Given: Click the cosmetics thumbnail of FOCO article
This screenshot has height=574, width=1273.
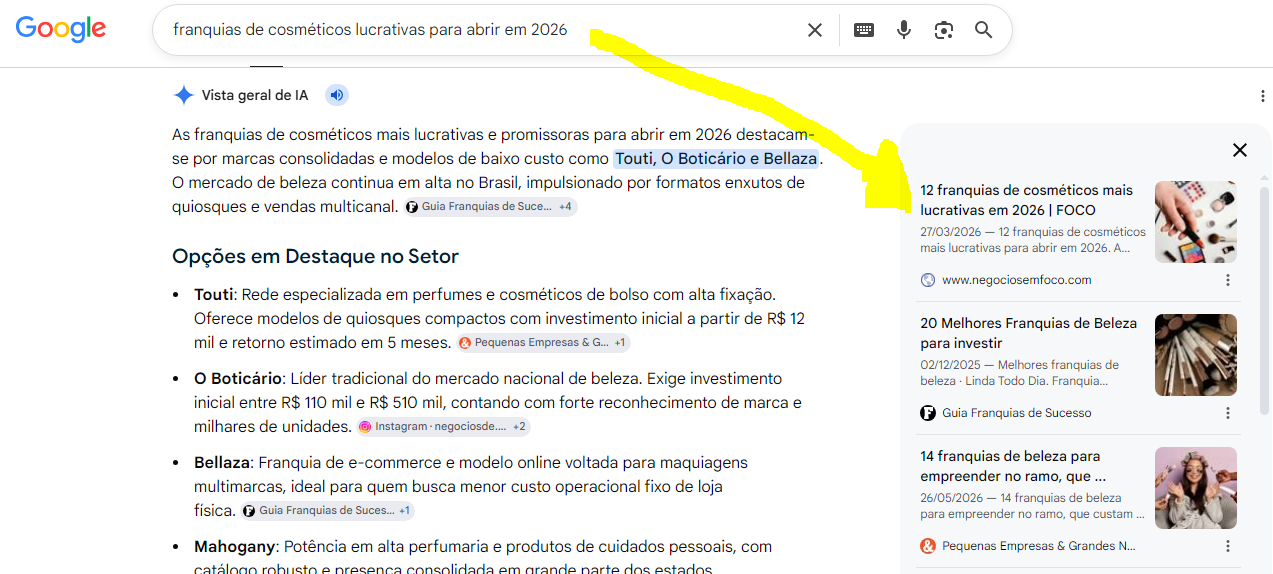Looking at the screenshot, I should pyautogui.click(x=1196, y=222).
